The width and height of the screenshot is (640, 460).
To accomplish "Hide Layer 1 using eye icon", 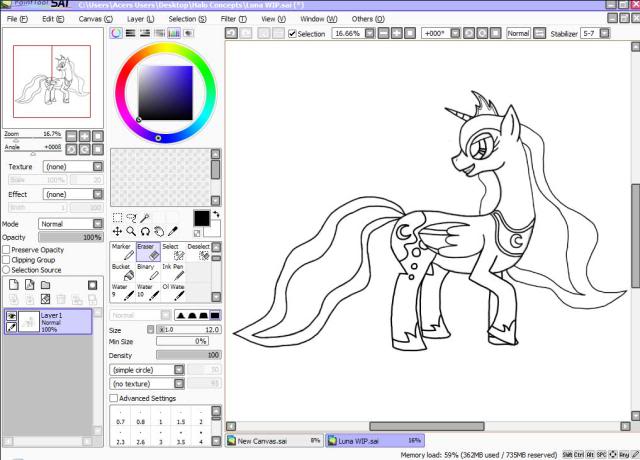I will coord(11,316).
